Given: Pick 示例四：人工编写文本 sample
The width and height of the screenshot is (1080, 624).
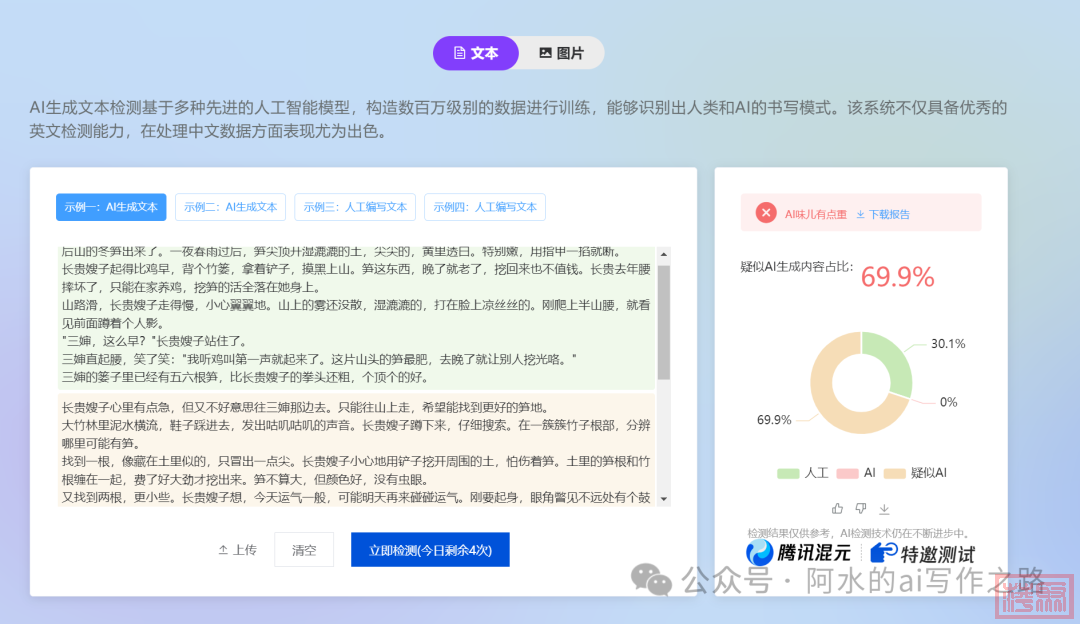Looking at the screenshot, I should [484, 207].
